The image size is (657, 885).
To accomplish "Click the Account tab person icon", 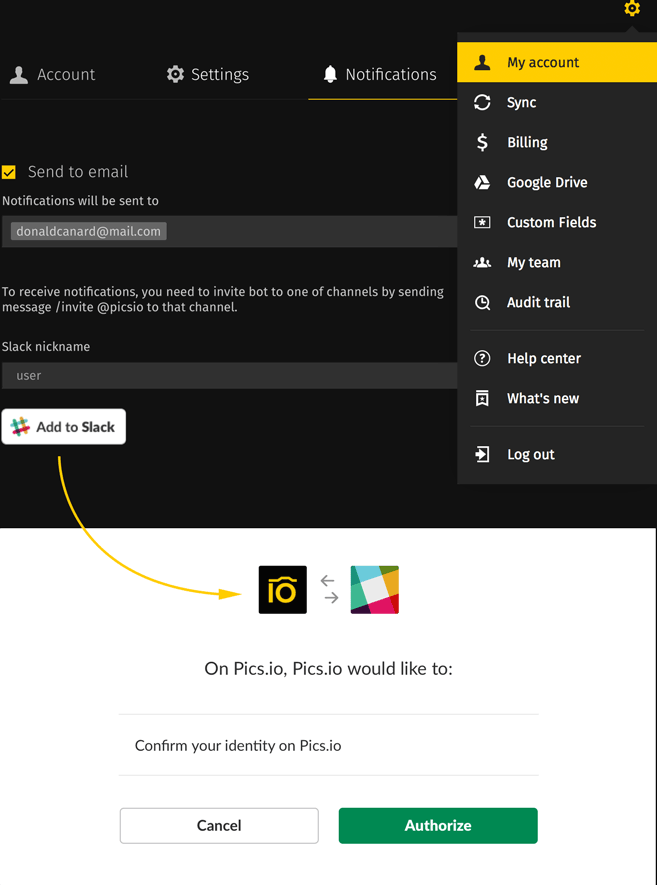I will click(19, 75).
